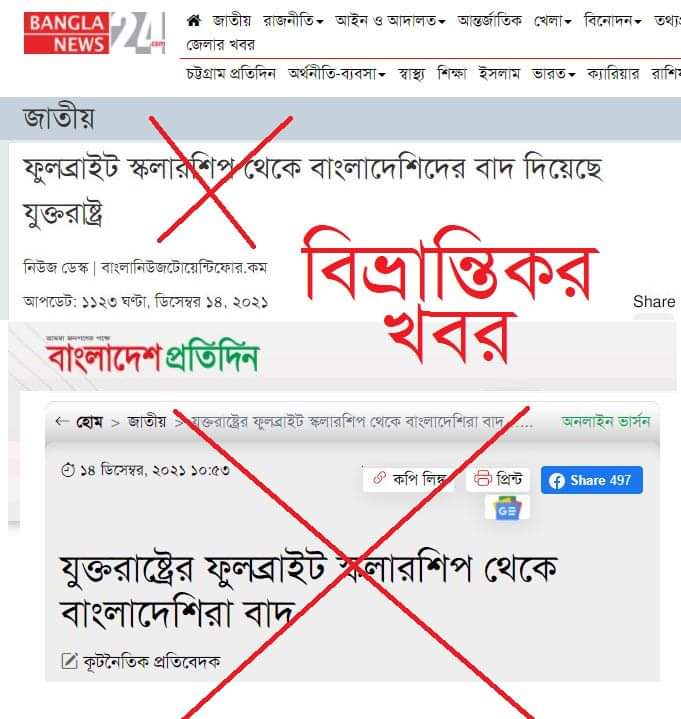This screenshot has height=719, width=681.
Task: Click the home icon in navigation bar
Action: point(194,20)
